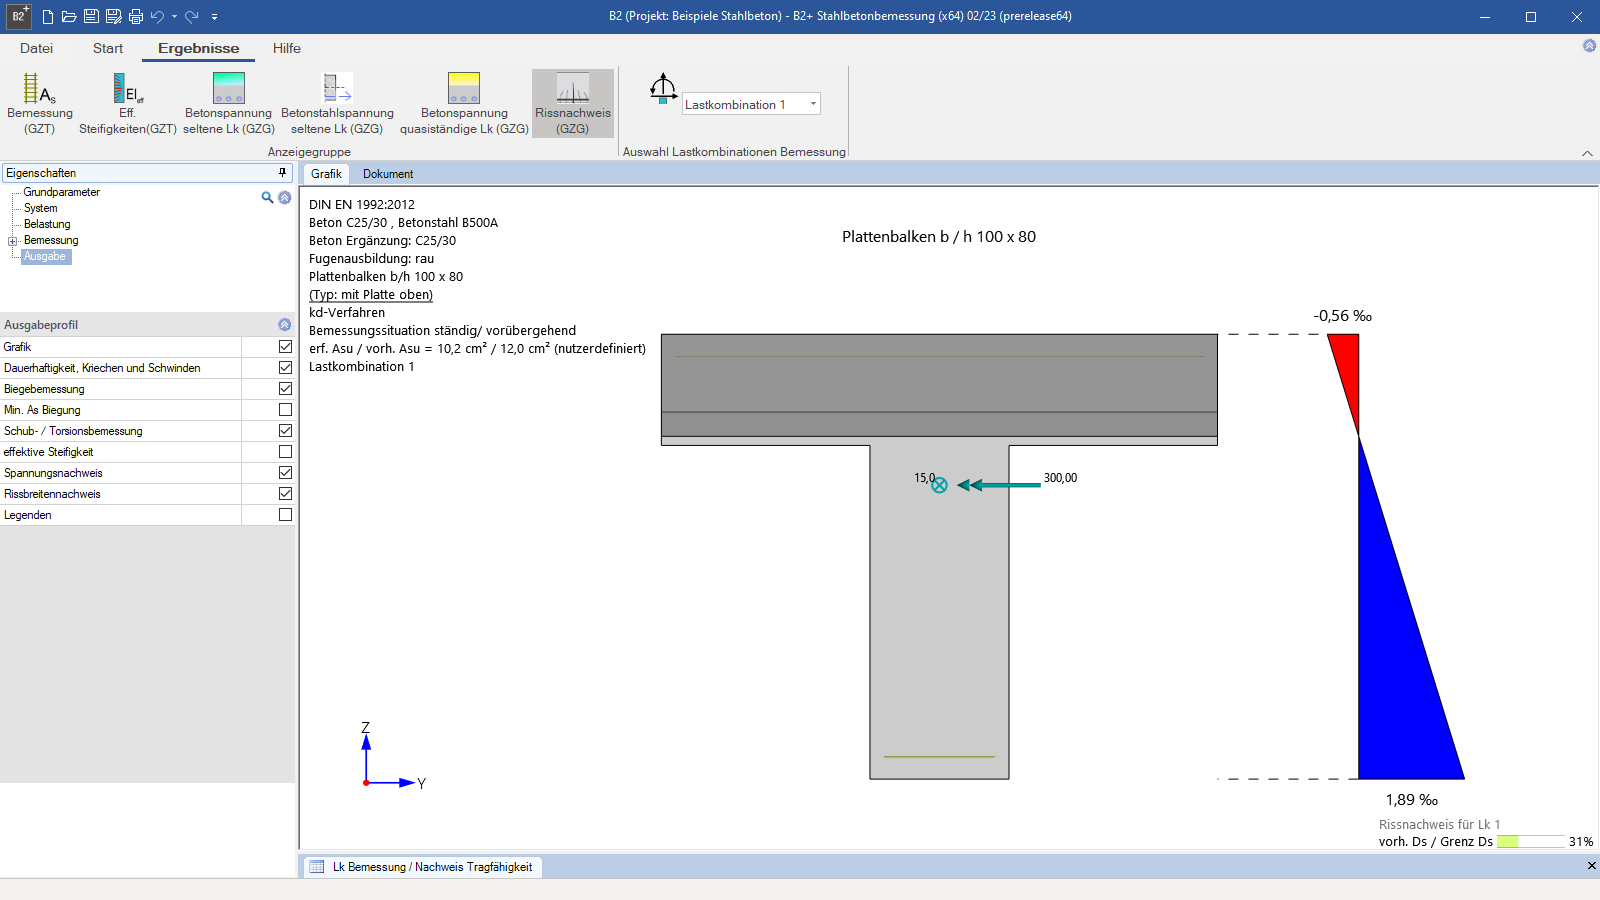Toggle Schub- / Torsionsbemessung checkbox
The width and height of the screenshot is (1600, 900).
[285, 430]
